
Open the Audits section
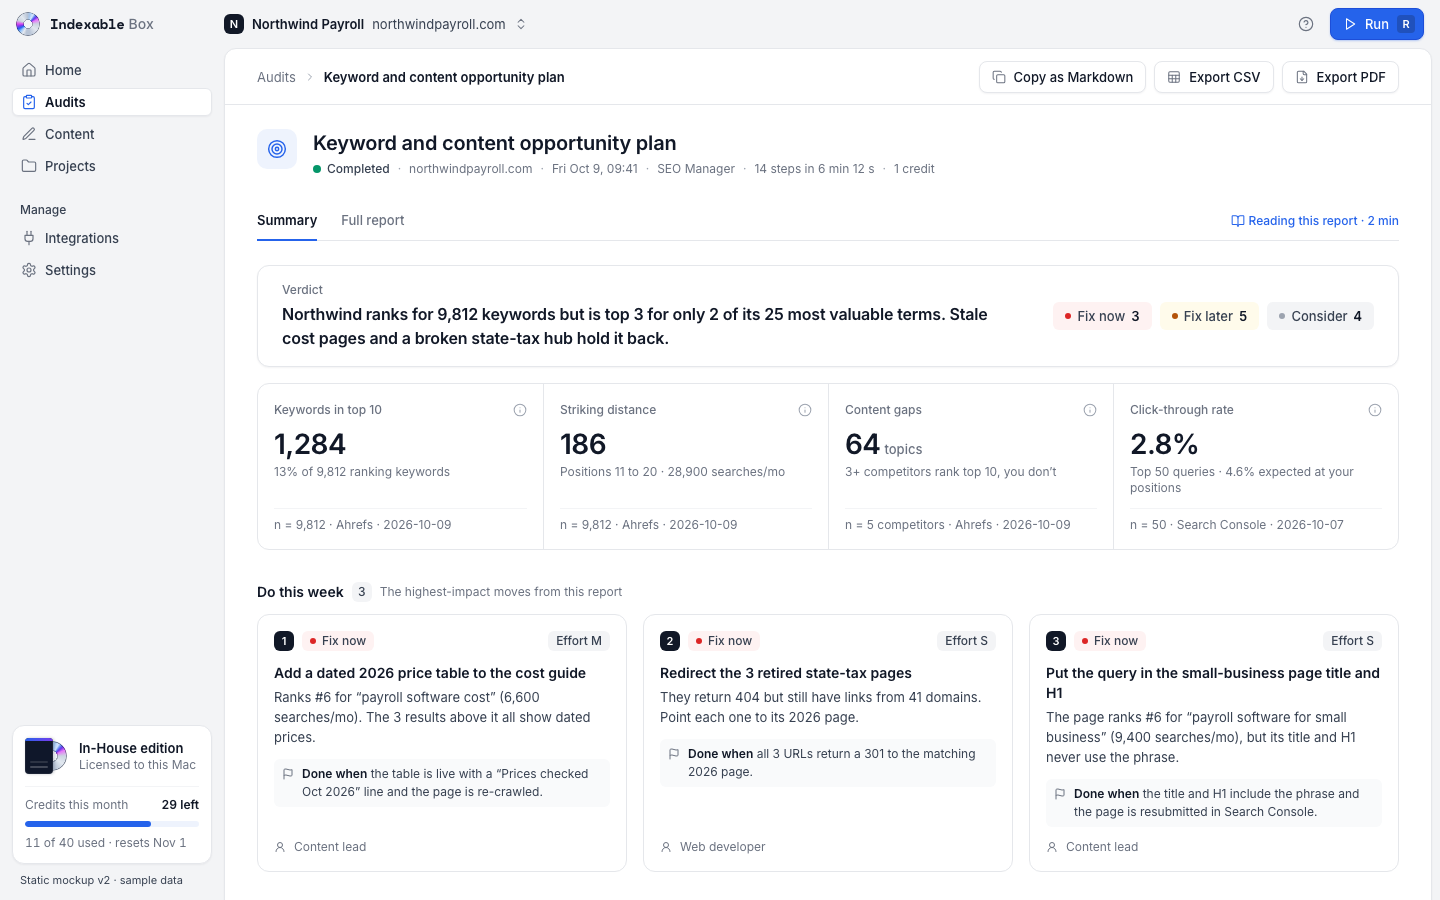click(x=112, y=102)
